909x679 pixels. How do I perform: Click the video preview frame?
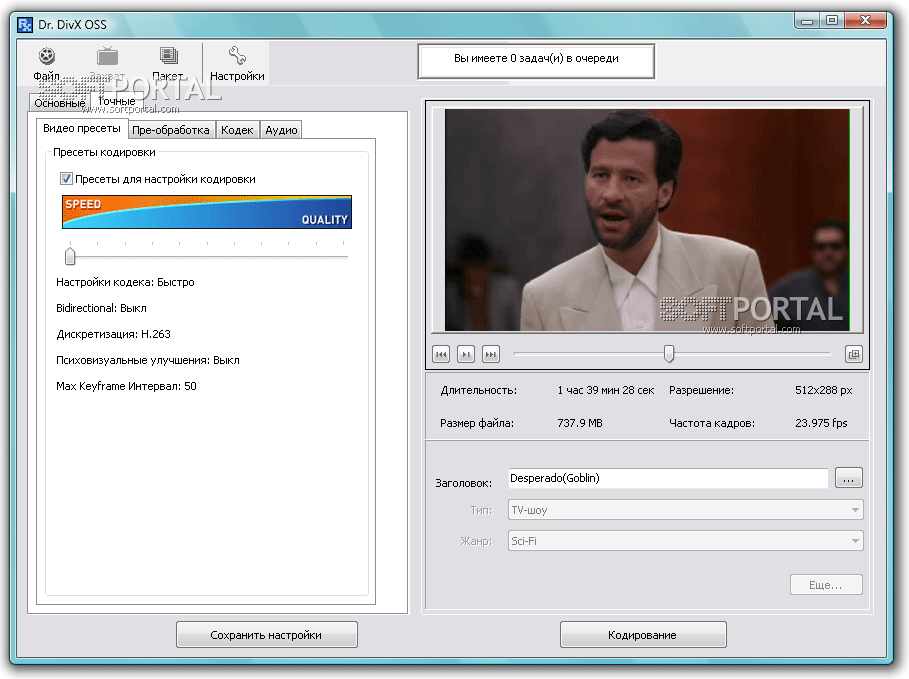[647, 220]
